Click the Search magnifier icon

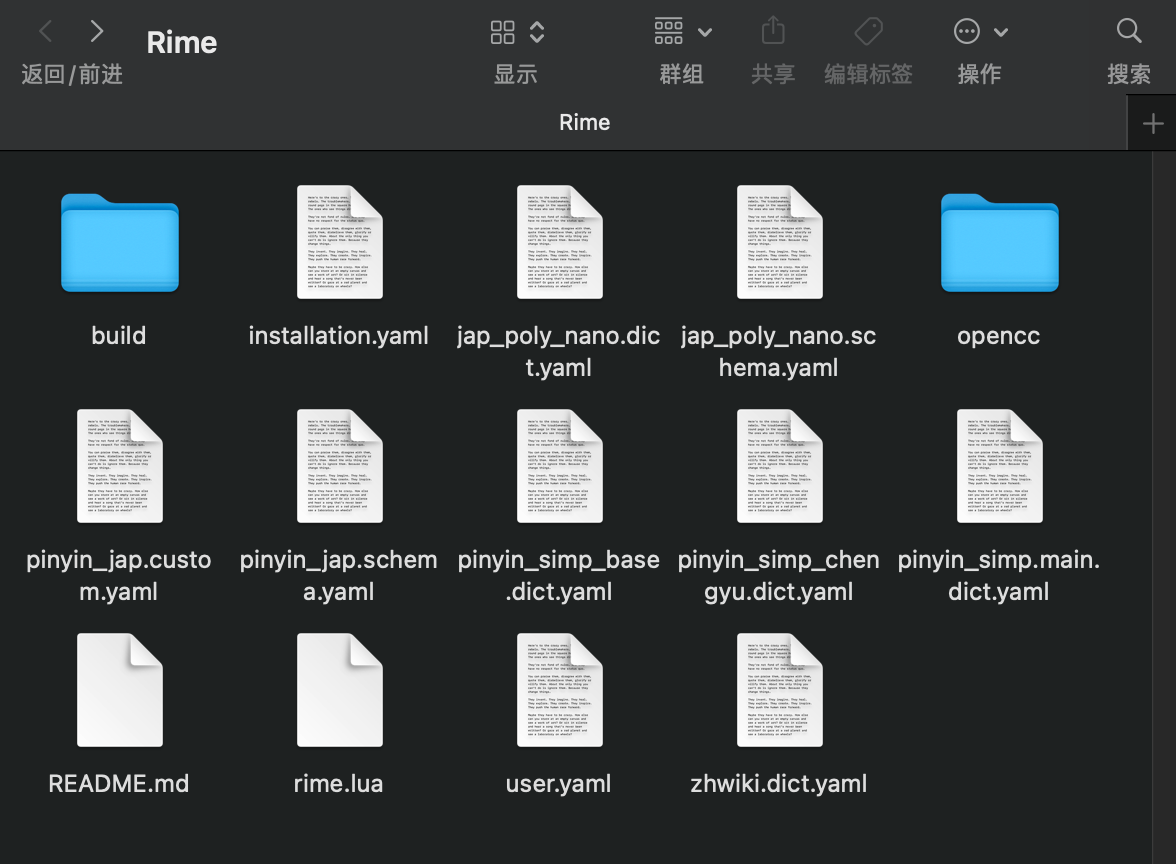pyautogui.click(x=1128, y=31)
